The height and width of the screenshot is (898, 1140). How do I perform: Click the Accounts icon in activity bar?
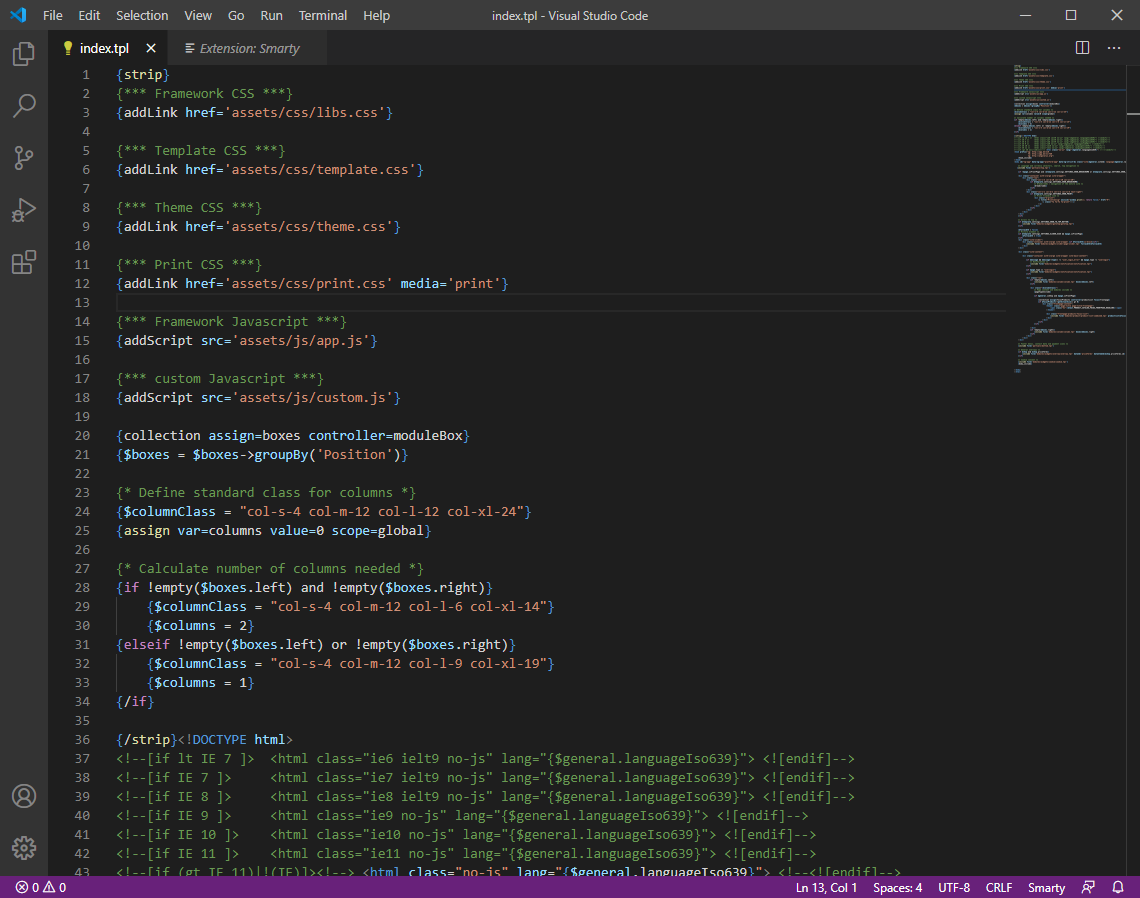pos(24,796)
